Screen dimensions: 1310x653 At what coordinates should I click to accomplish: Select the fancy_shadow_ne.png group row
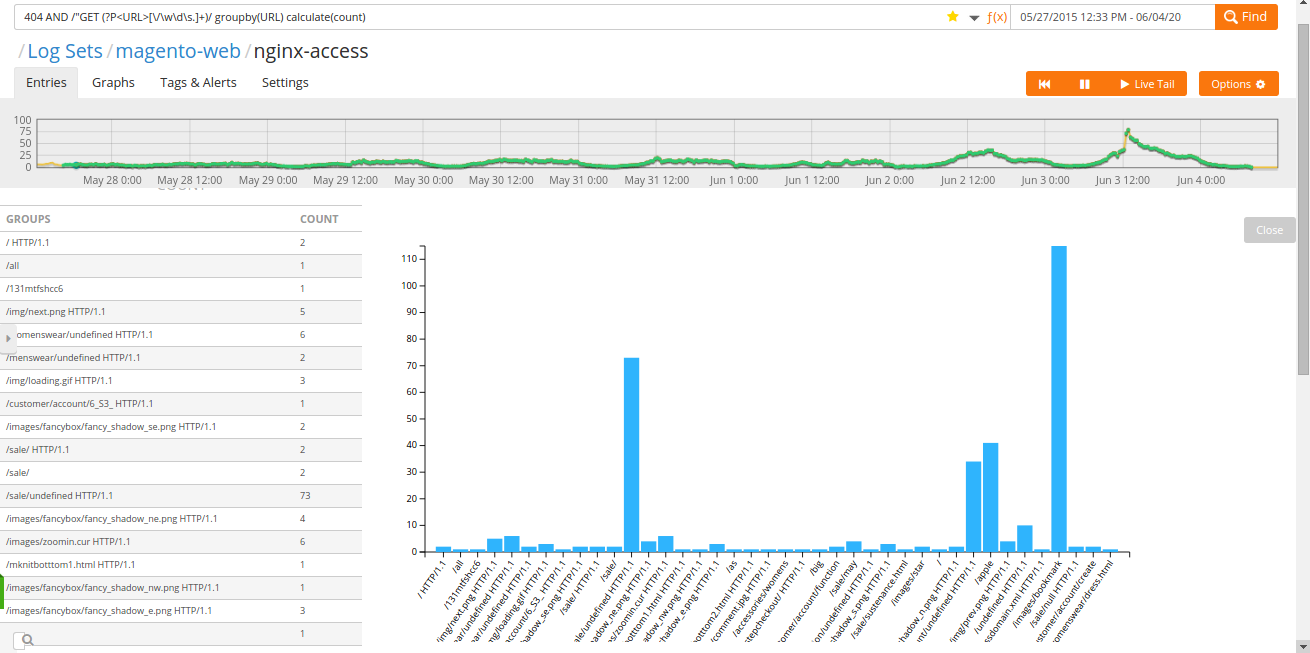[181, 519]
